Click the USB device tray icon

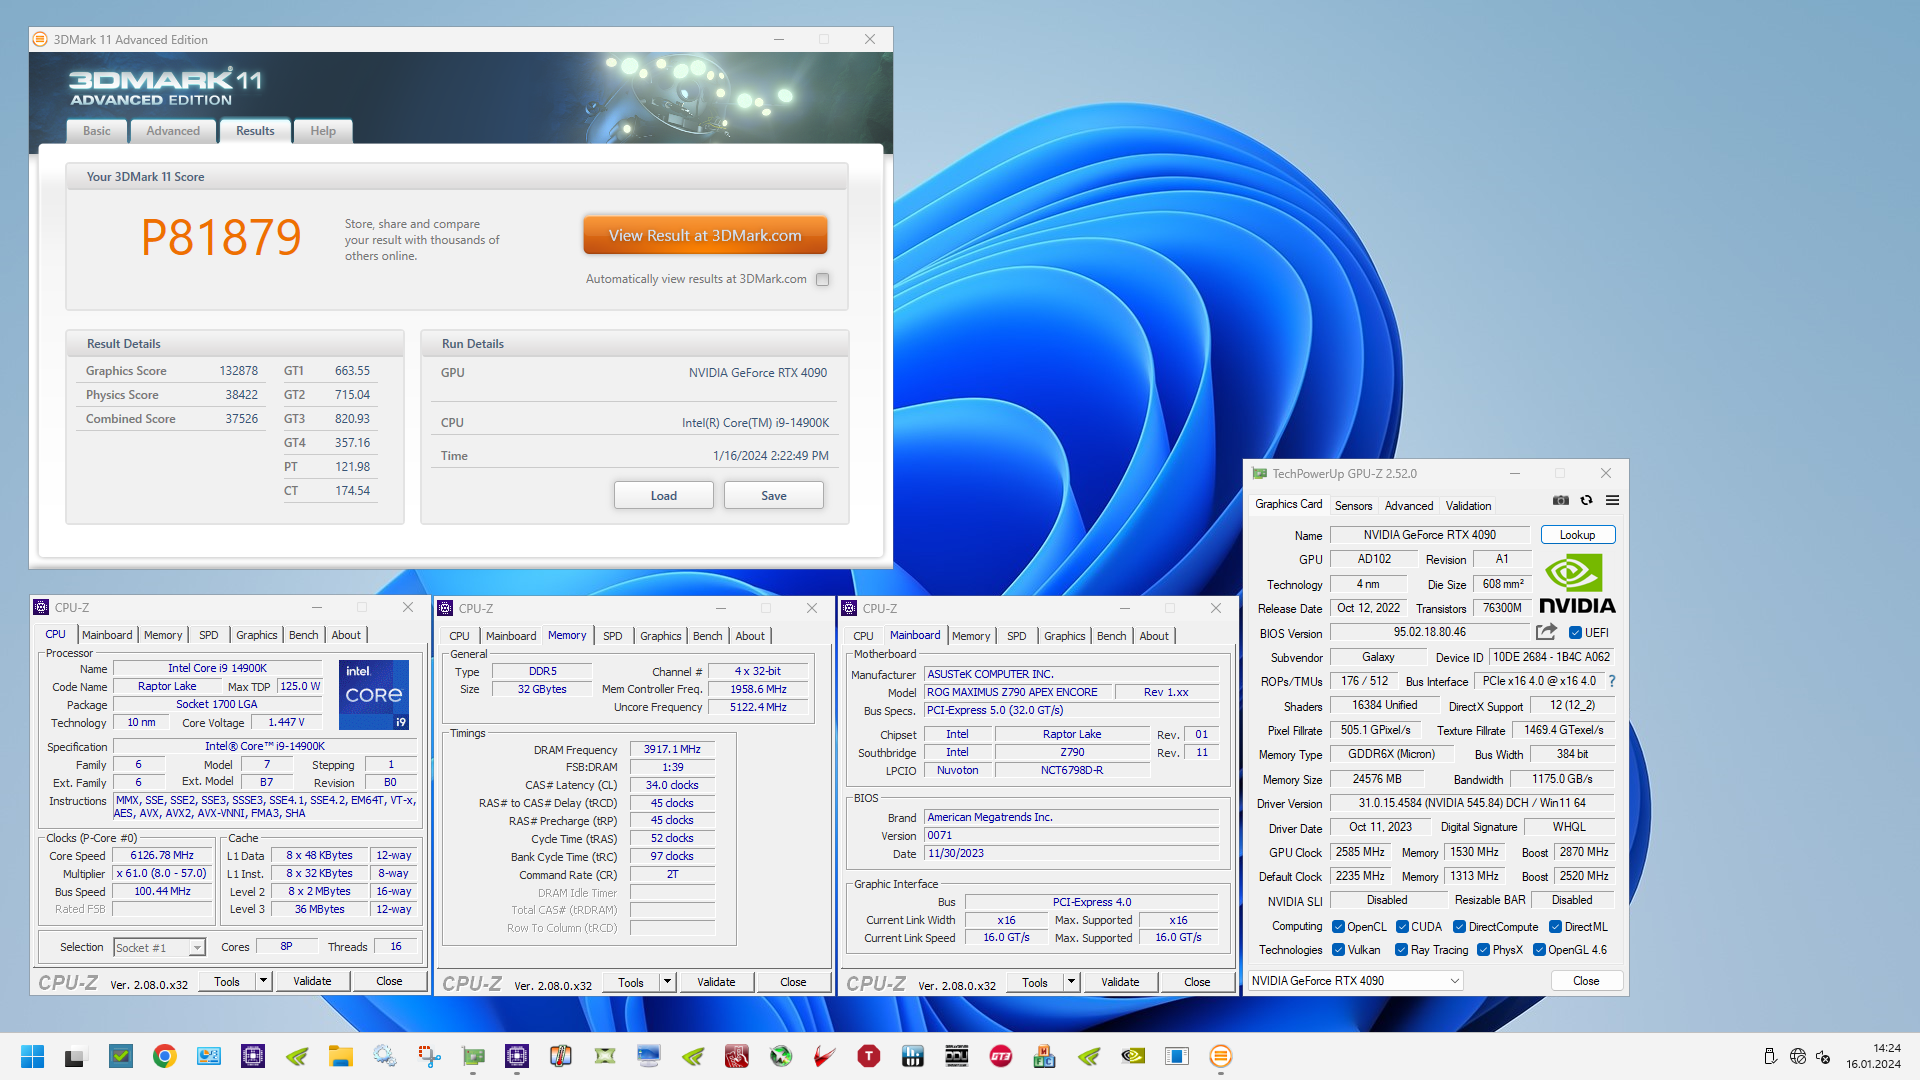1770,1056
